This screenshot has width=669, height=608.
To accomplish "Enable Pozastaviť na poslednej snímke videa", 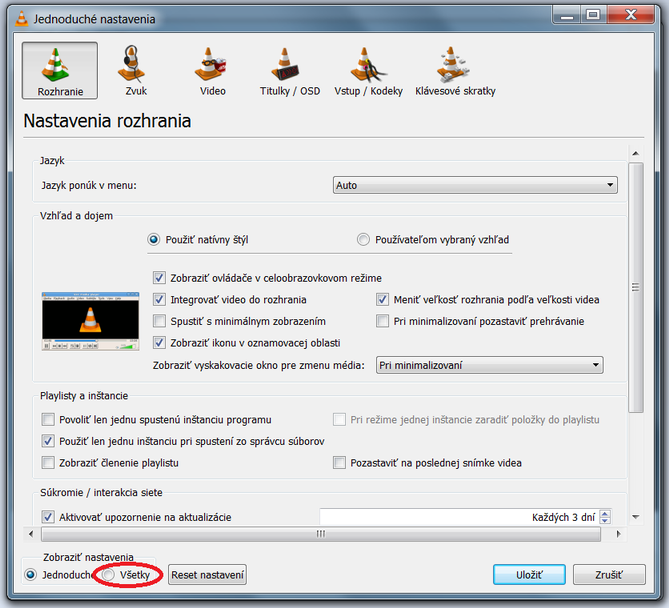I will coord(339,463).
